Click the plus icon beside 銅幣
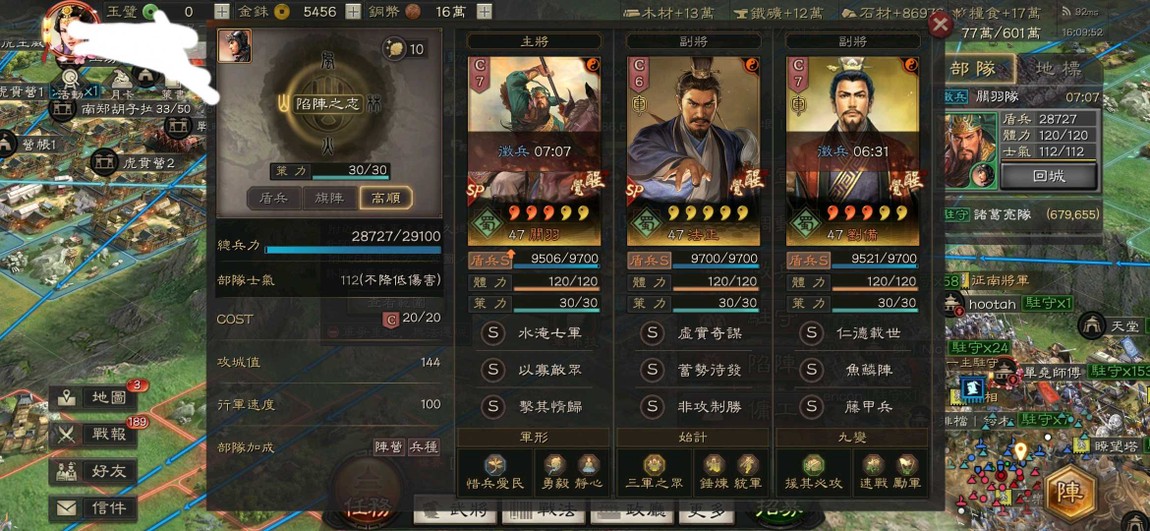The width and height of the screenshot is (1150, 531). (x=484, y=11)
